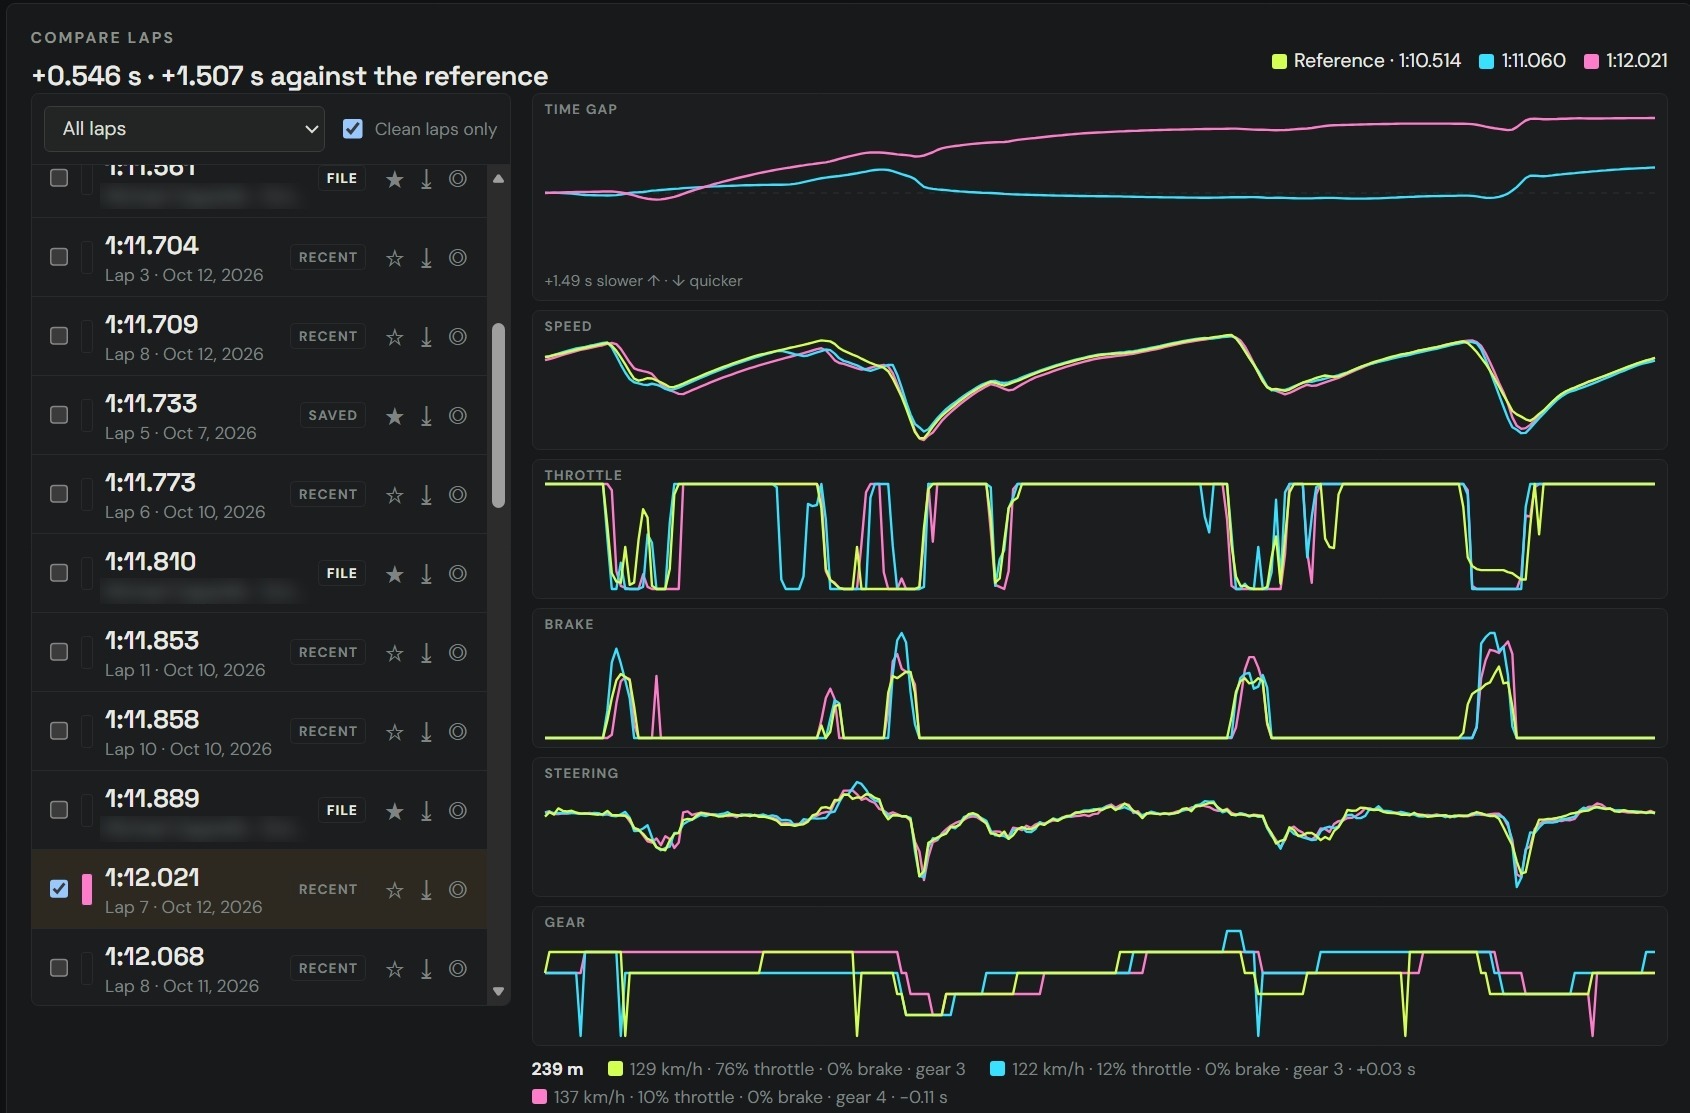Click the filled star on the 1:11.810 lap

(x=395, y=574)
